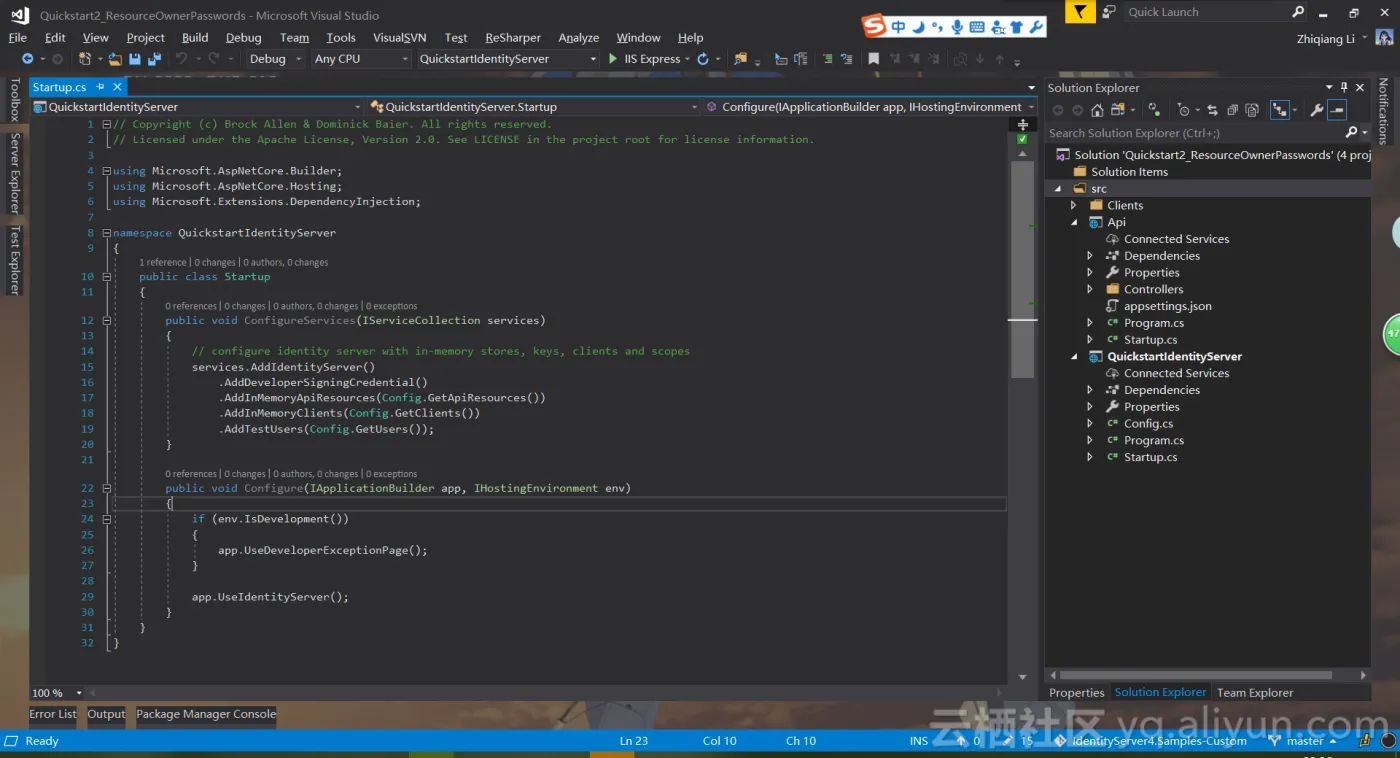This screenshot has height=758, width=1400.
Task: Click Sync with Active Document icon
Action: click(x=1212, y=110)
